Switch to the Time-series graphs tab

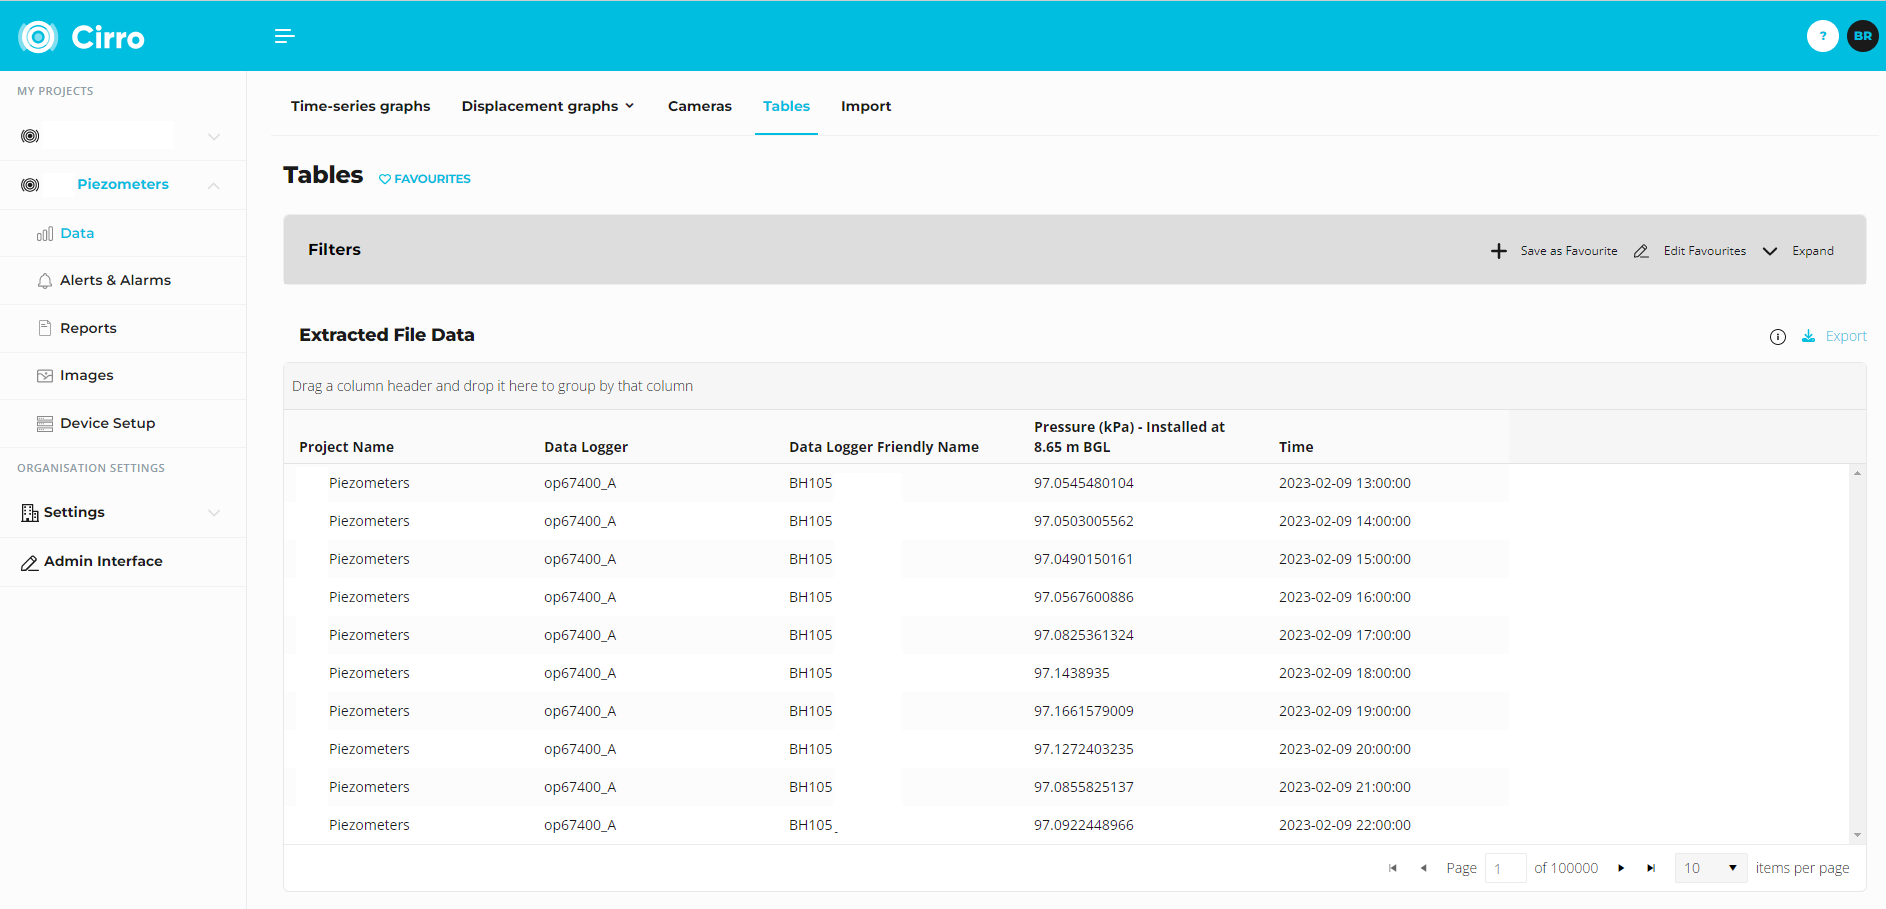360,106
